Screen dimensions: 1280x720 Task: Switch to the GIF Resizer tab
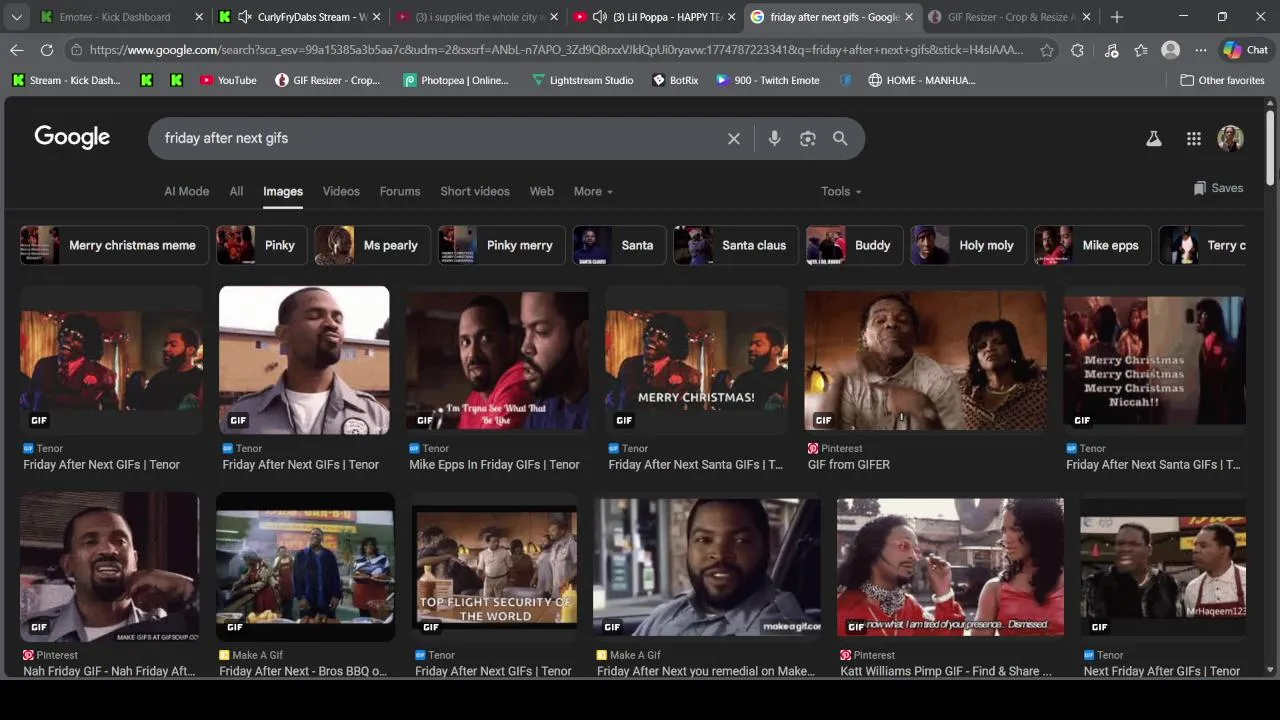coord(1010,17)
